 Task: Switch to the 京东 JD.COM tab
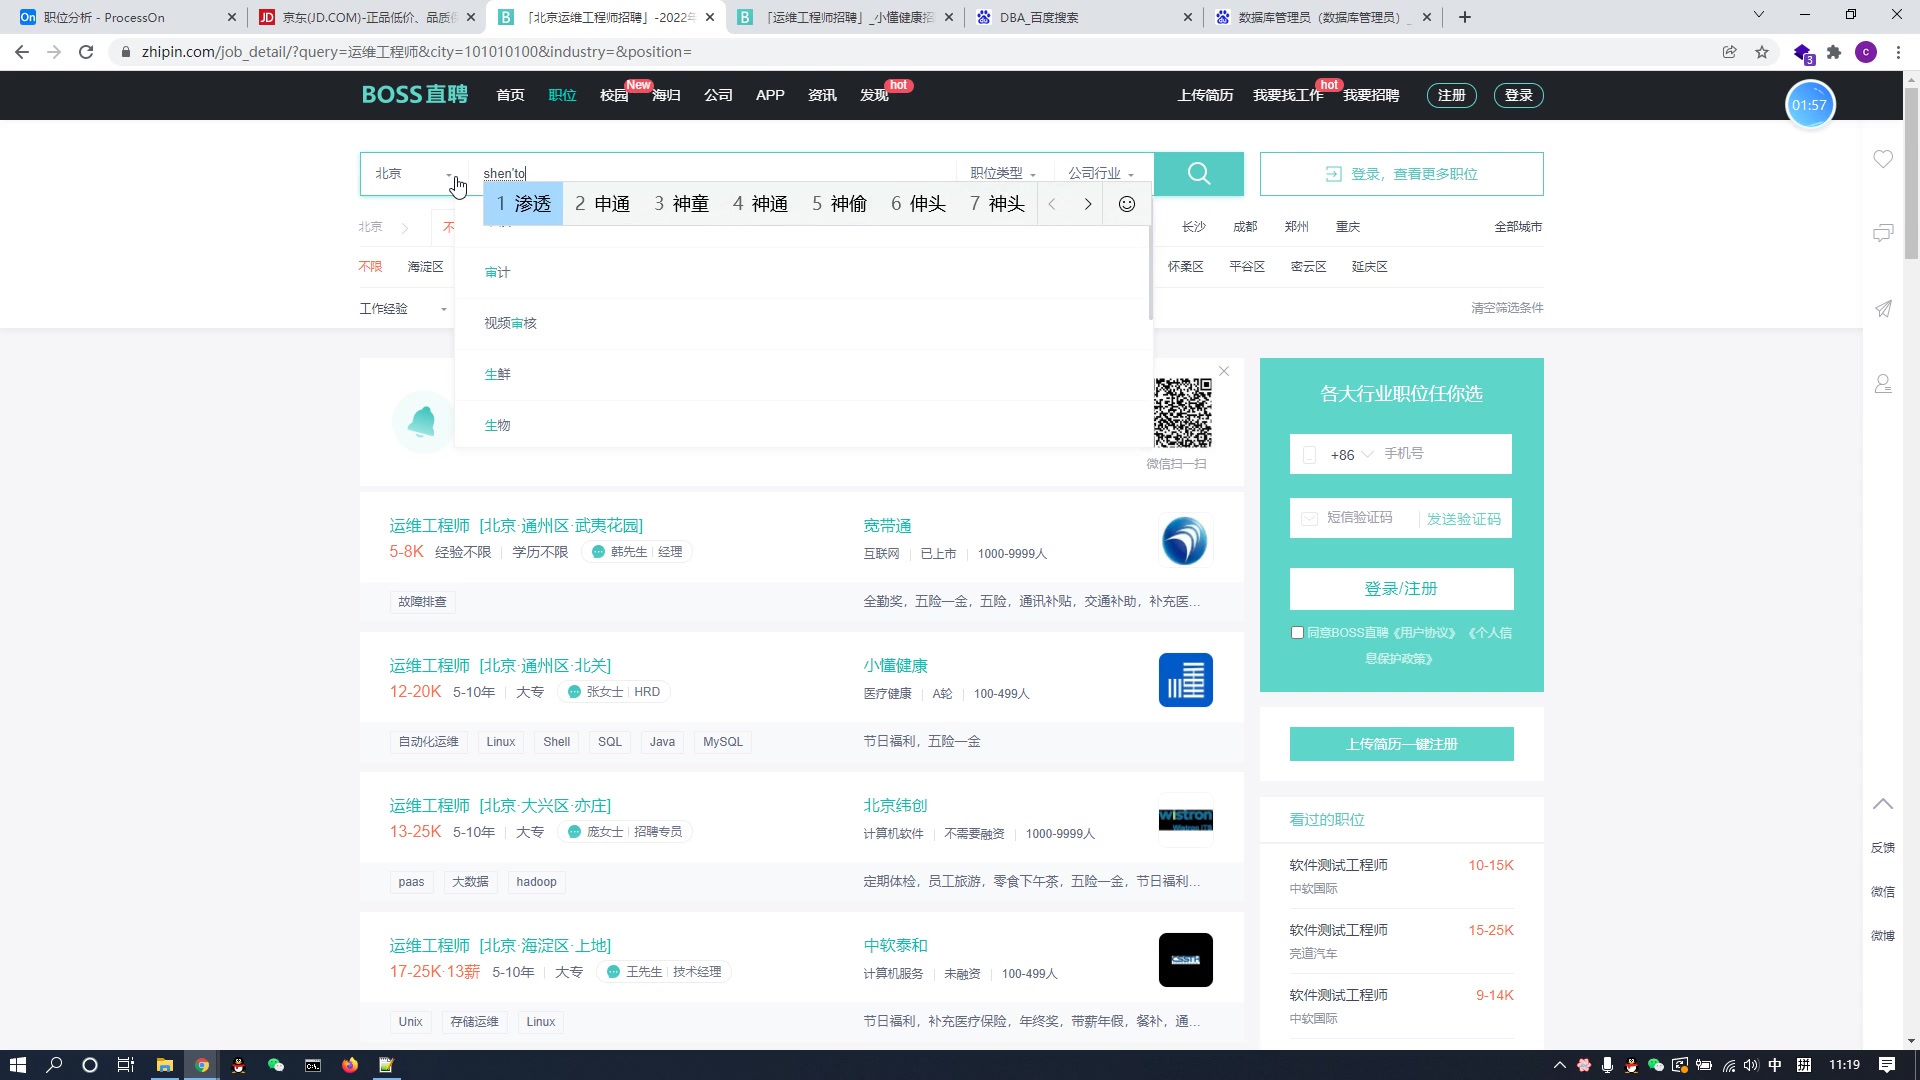click(x=366, y=17)
